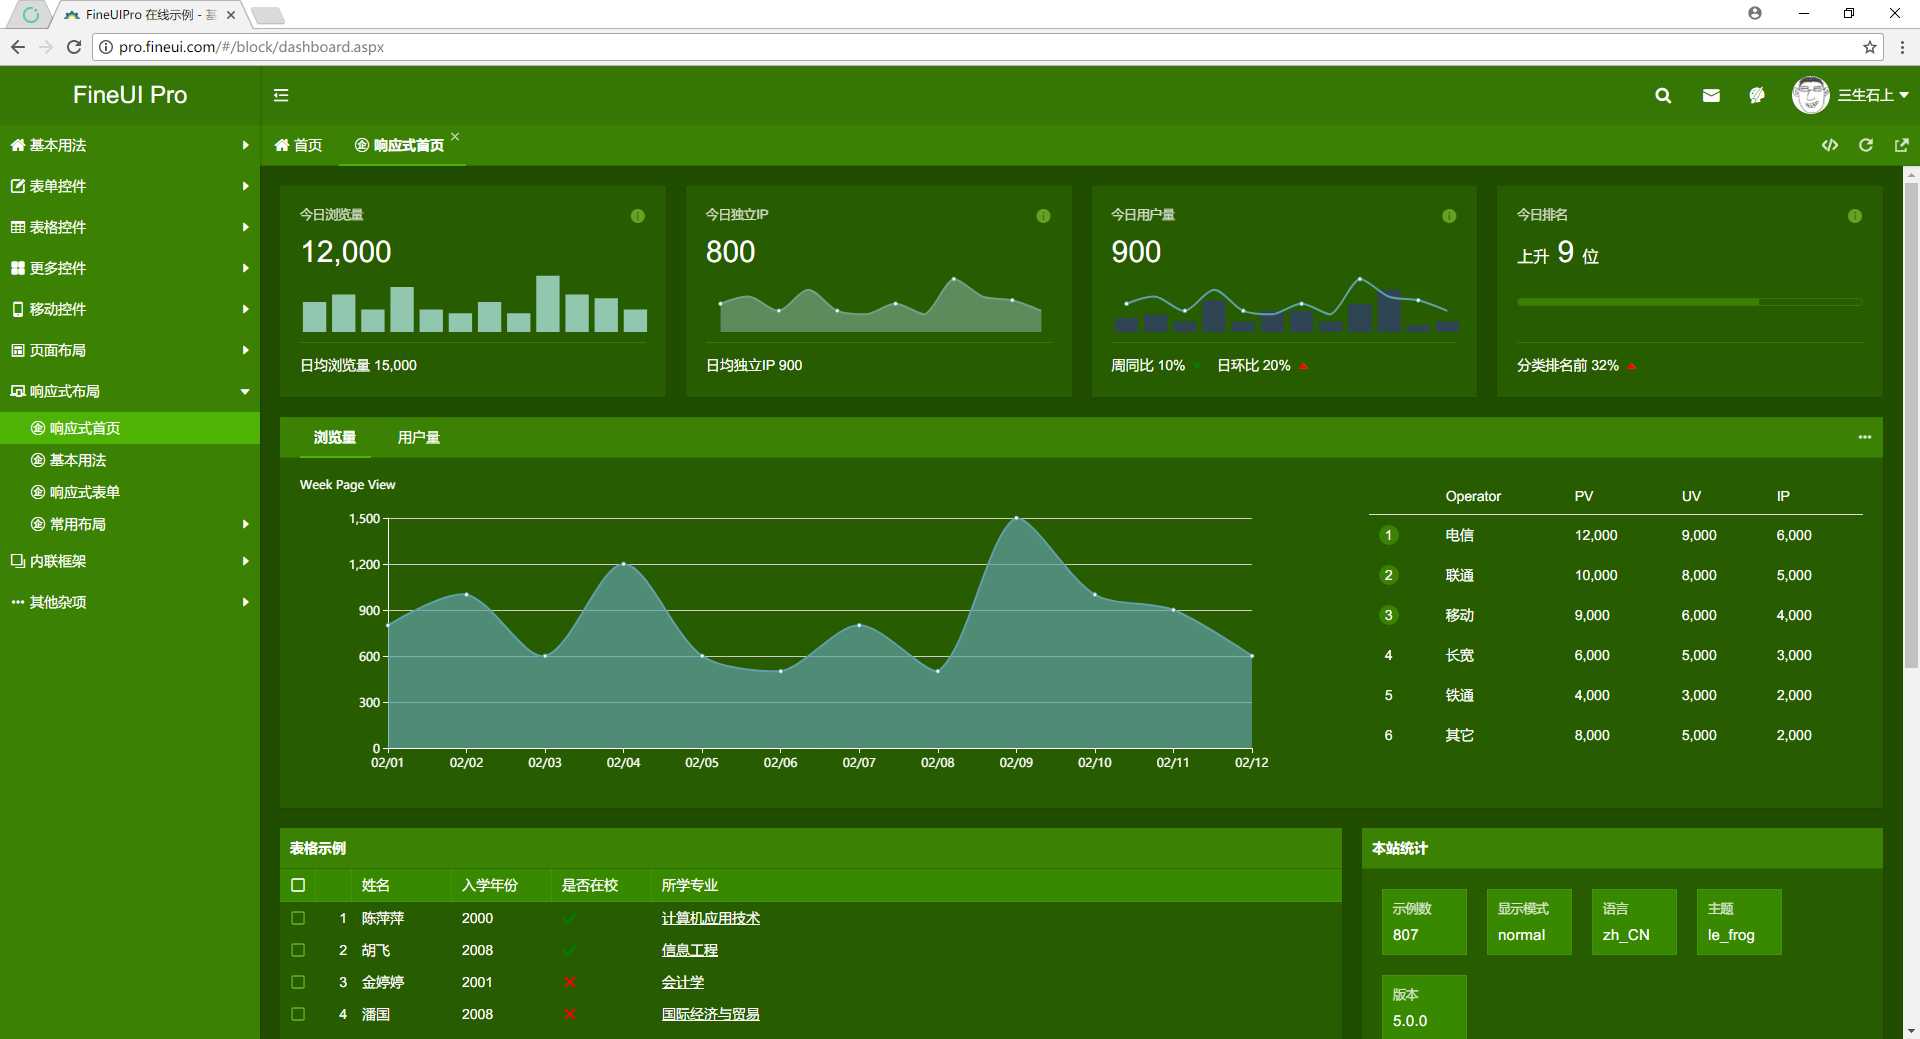Open 基本用法 under 响应式布局
This screenshot has width=1920, height=1039.
130,460
